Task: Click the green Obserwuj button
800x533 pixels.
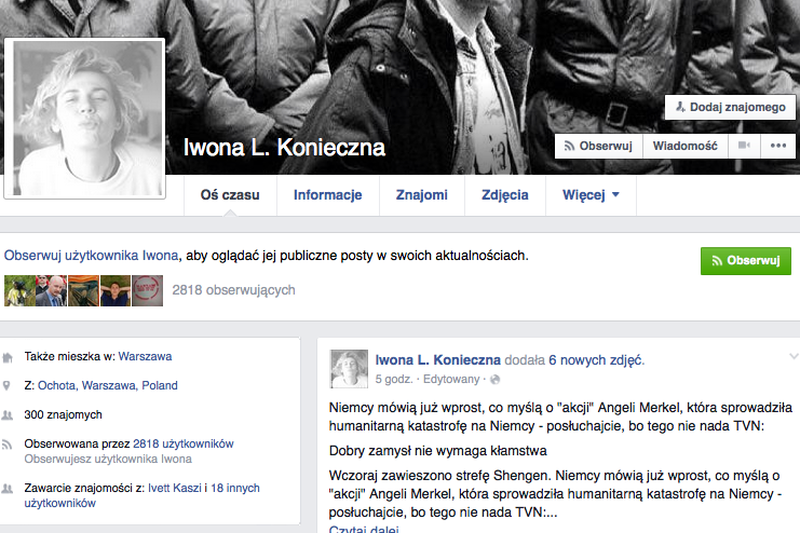Action: [x=745, y=261]
